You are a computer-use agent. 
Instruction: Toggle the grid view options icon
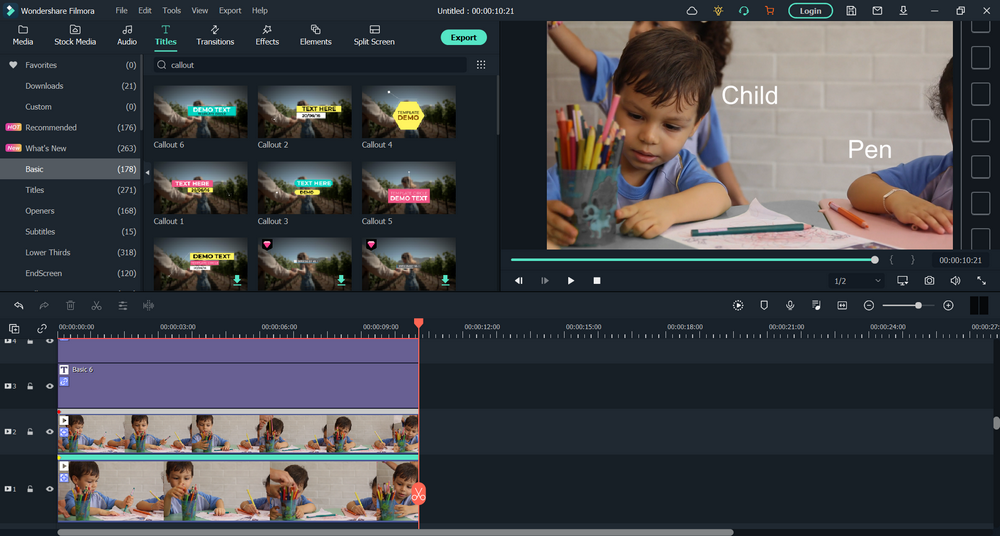pos(481,64)
